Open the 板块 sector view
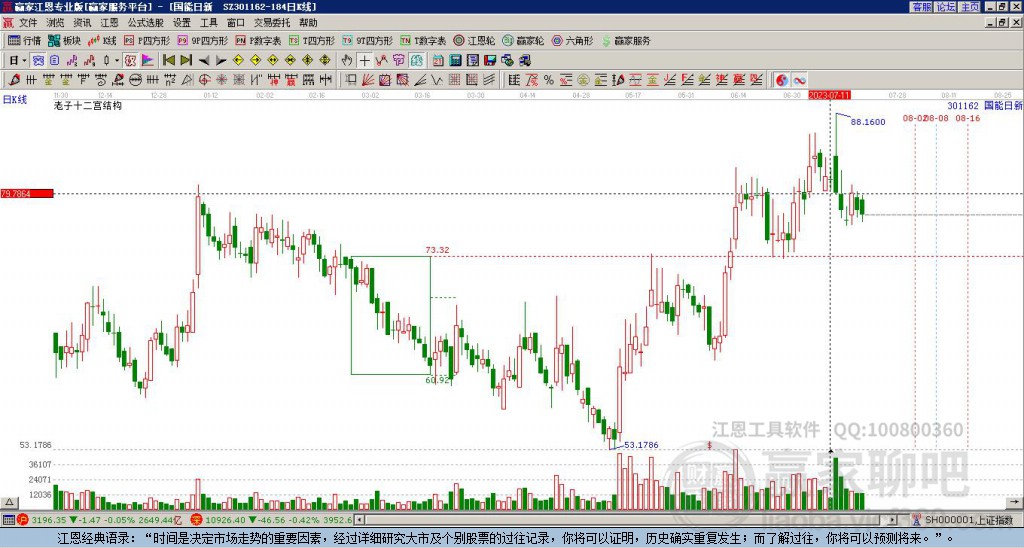The width and height of the screenshot is (1024, 548). click(x=64, y=40)
